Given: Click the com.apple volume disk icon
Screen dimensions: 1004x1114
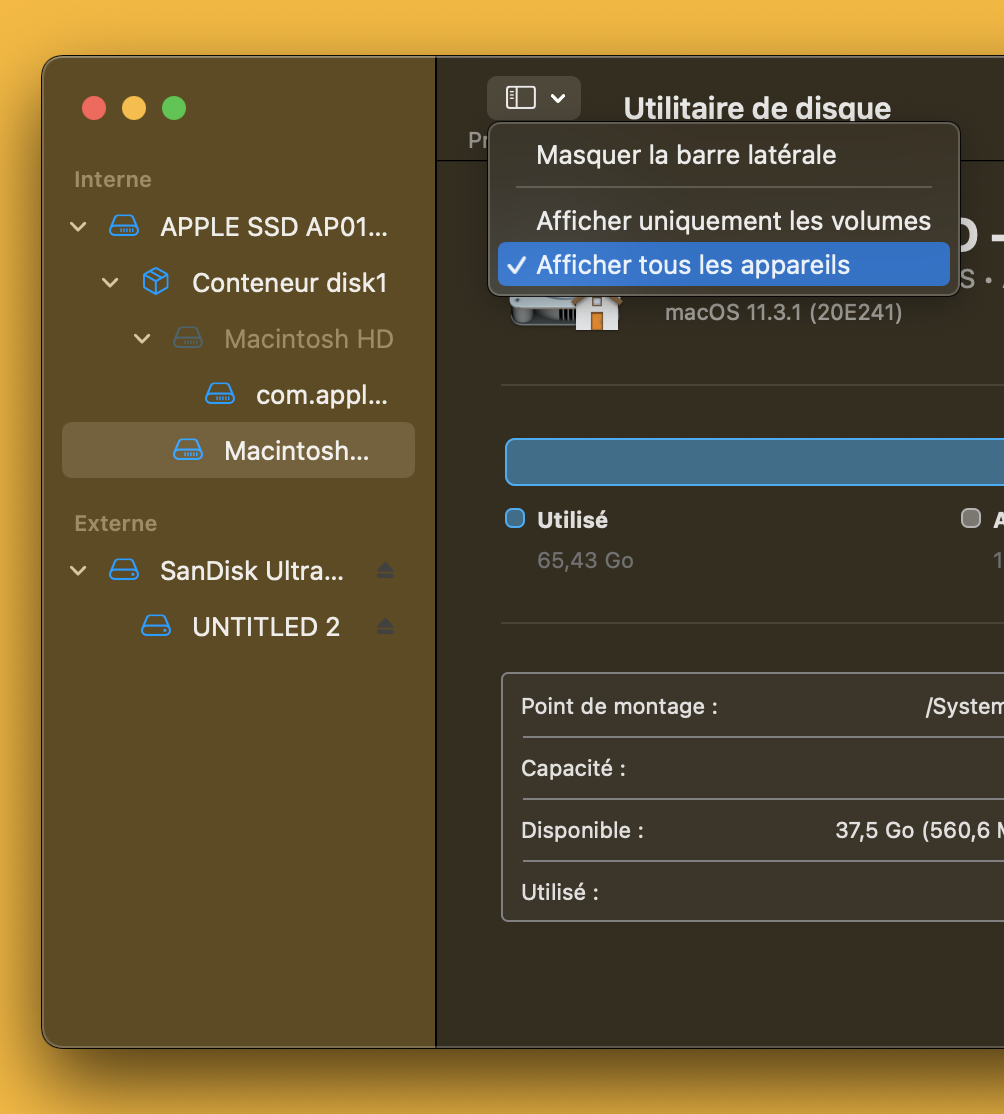Looking at the screenshot, I should [220, 394].
